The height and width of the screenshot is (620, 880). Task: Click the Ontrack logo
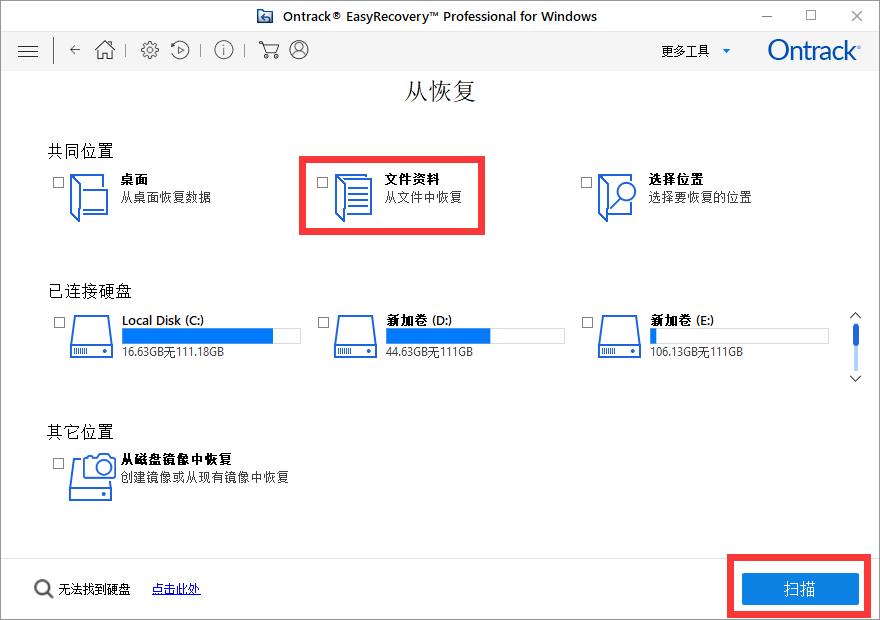click(814, 50)
